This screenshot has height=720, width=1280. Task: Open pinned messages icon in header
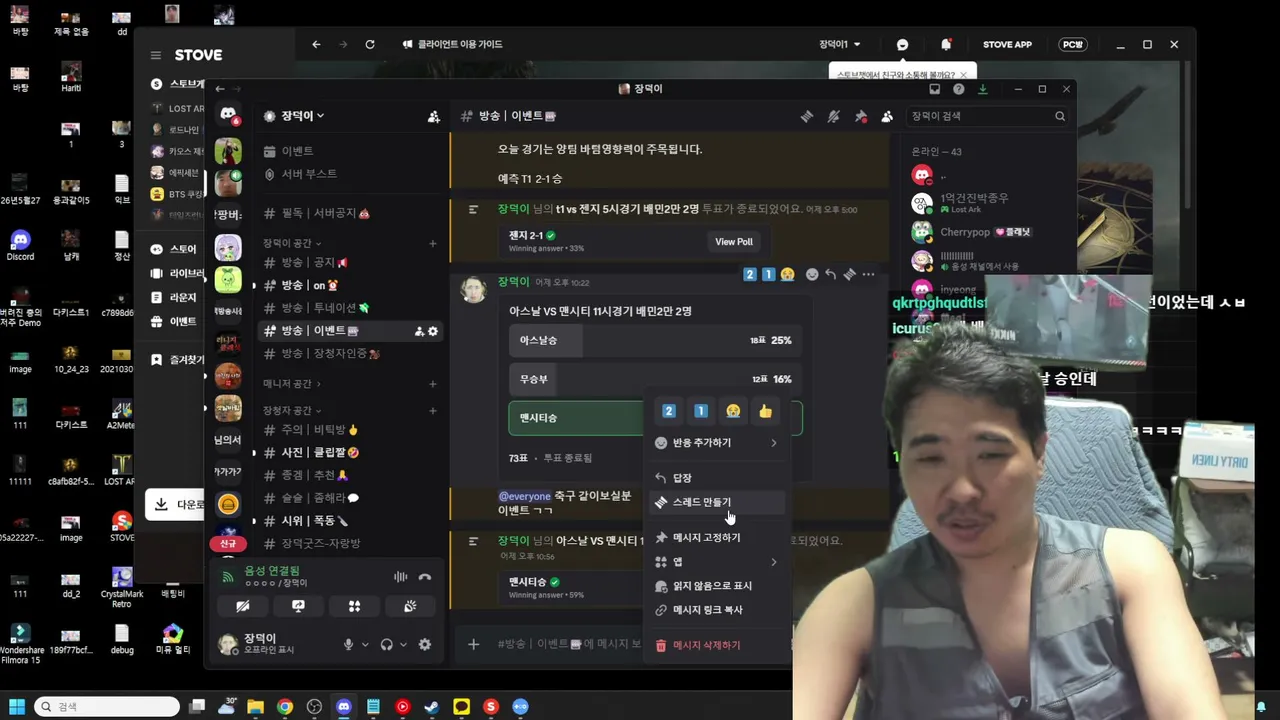[861, 116]
